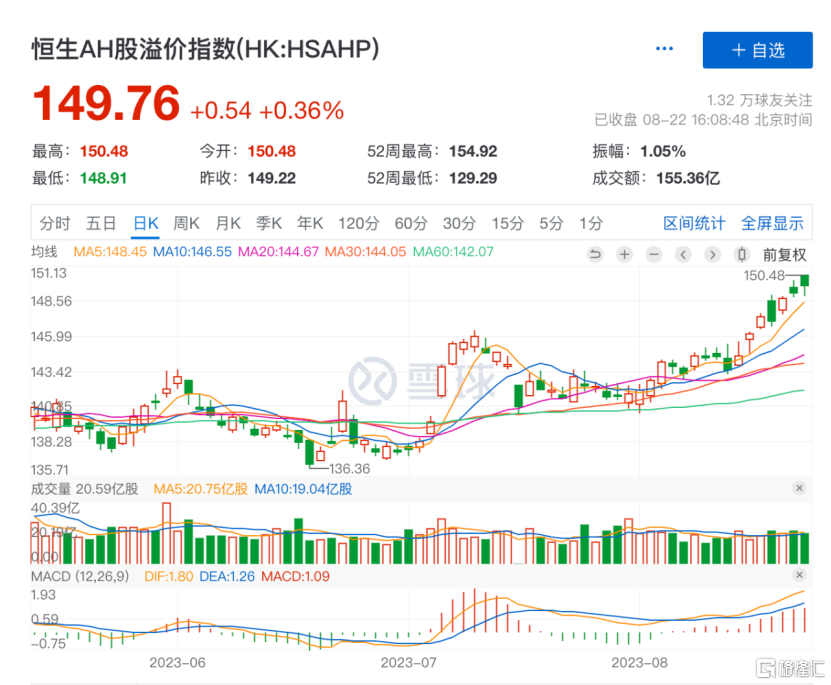
Task: Click the title 恒生AH股溢价指数(HK:HSAHP)
Action: click(x=206, y=49)
